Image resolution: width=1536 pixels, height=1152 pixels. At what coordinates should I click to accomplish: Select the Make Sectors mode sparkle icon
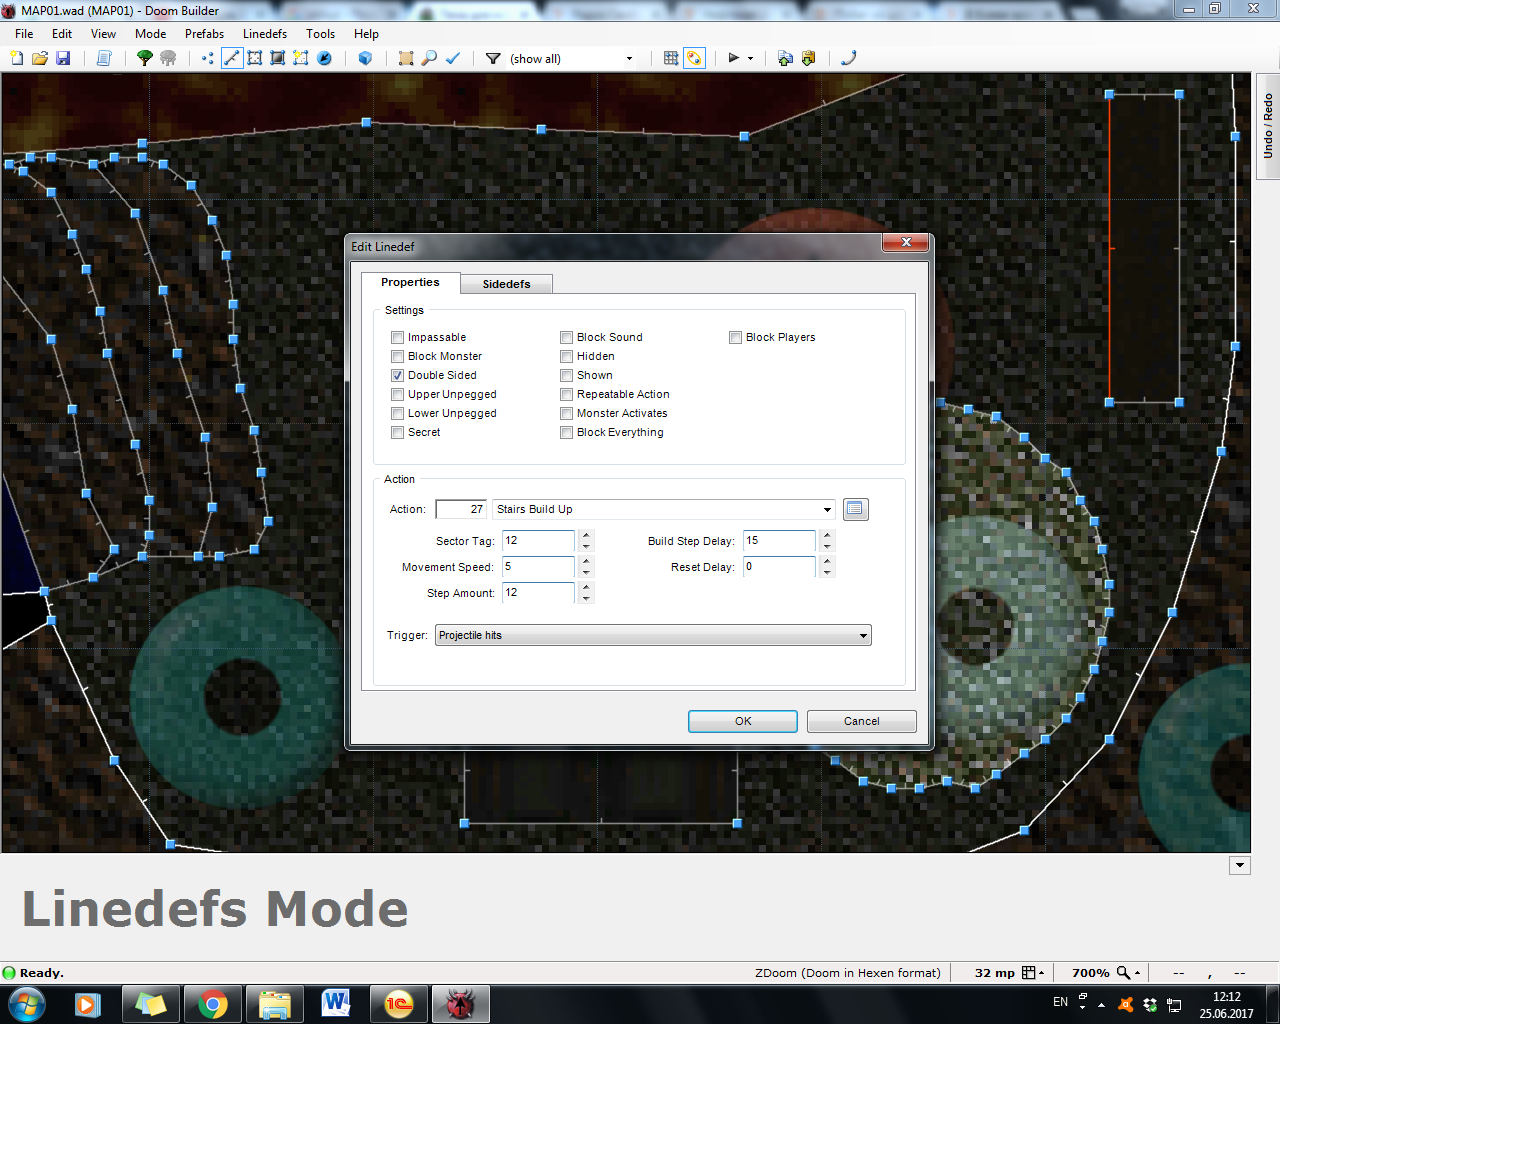pyautogui.click(x=301, y=58)
